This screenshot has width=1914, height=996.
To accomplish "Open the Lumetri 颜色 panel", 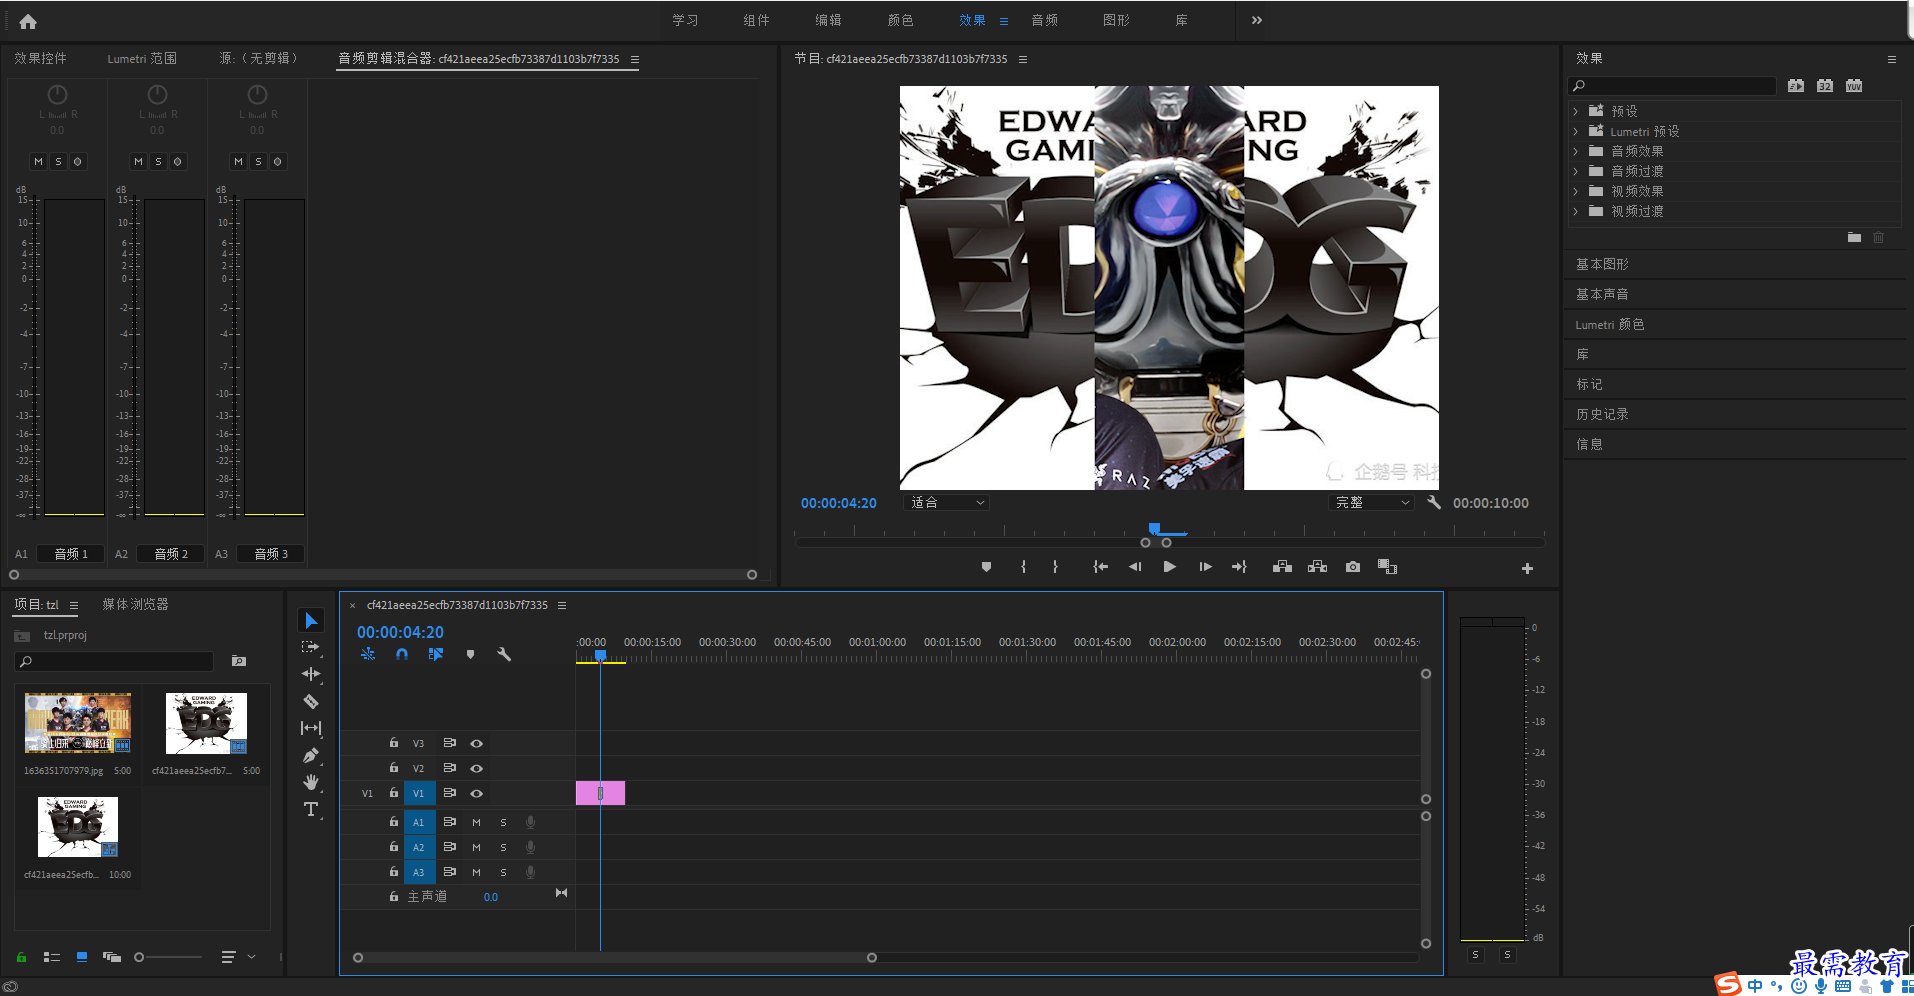I will [x=1609, y=324].
